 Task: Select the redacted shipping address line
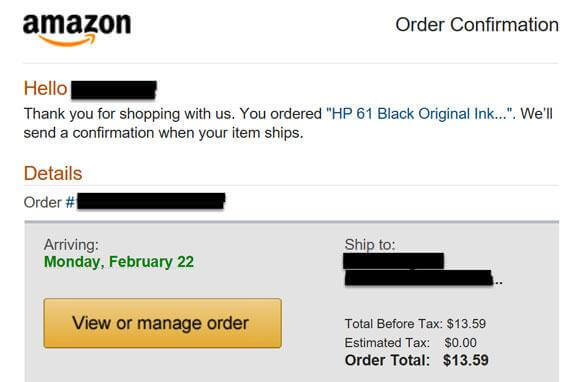(419, 278)
